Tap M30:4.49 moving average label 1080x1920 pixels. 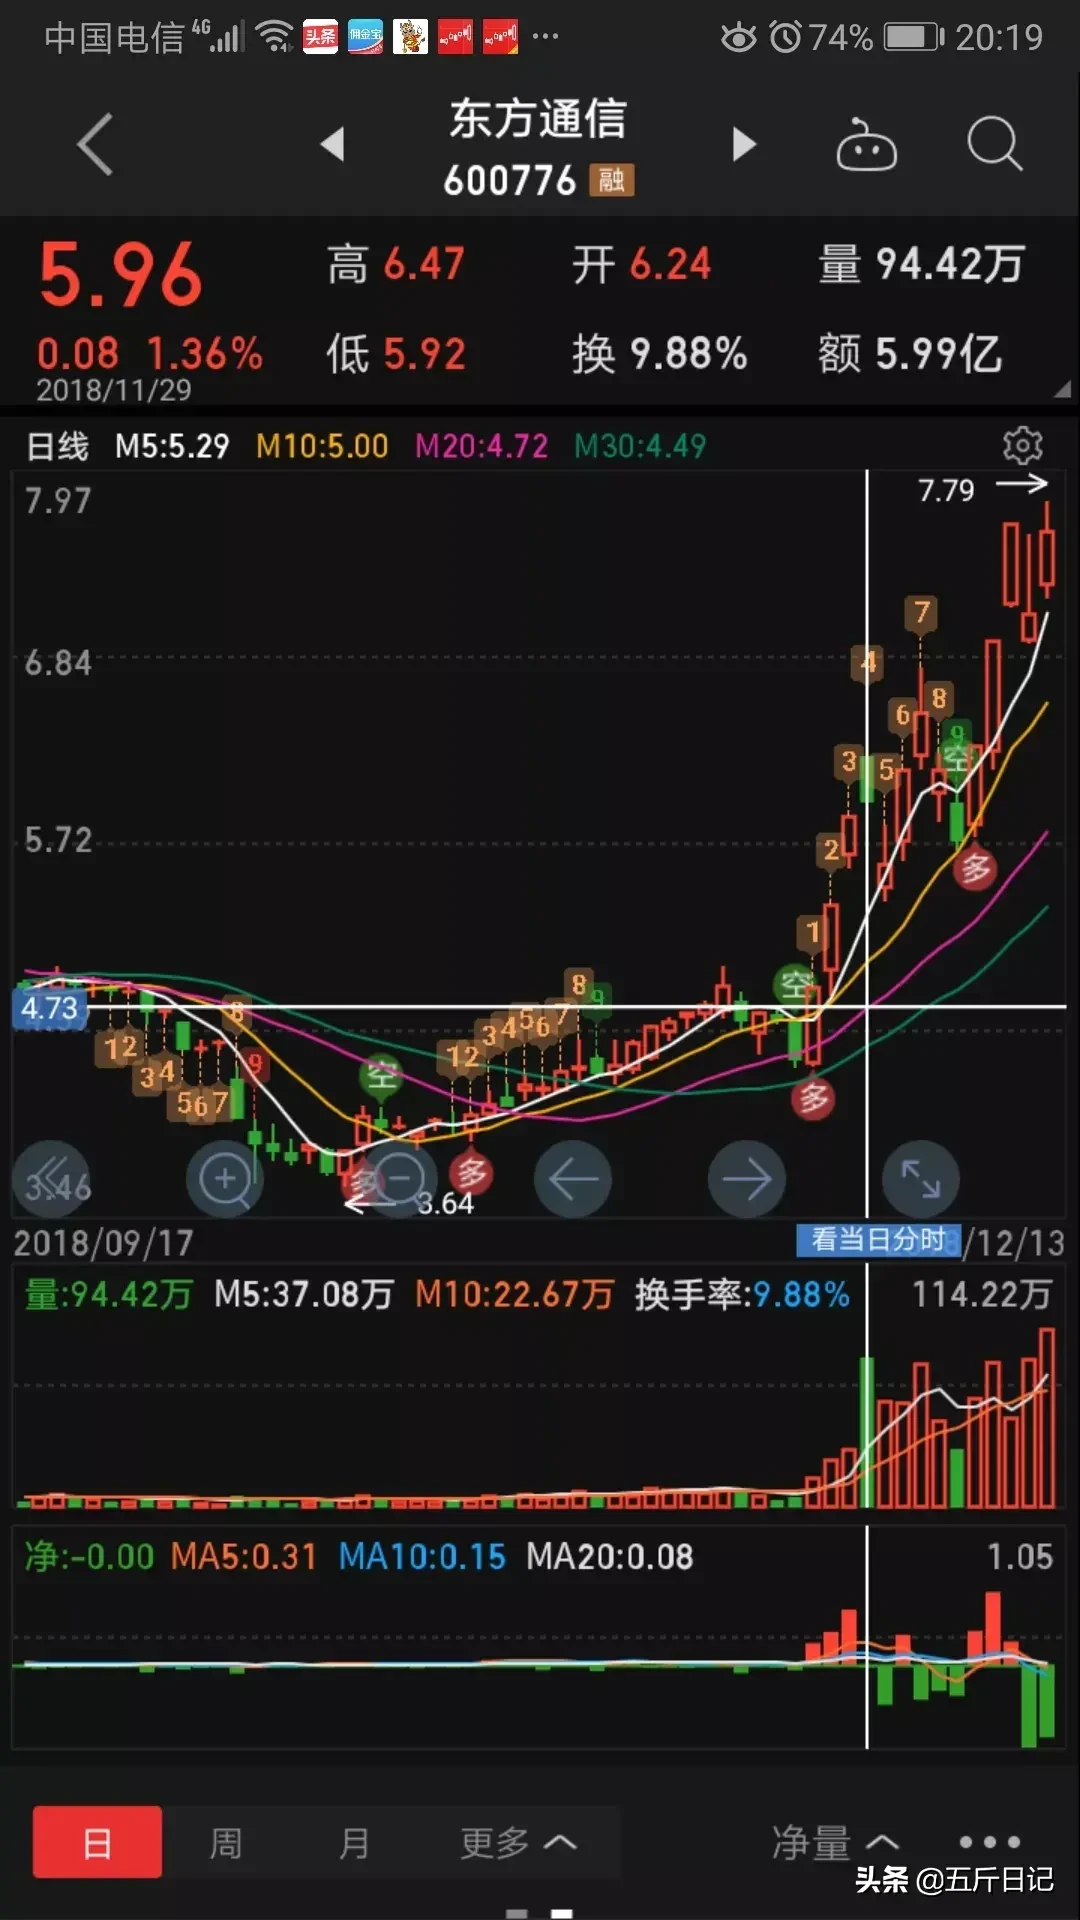coord(640,446)
